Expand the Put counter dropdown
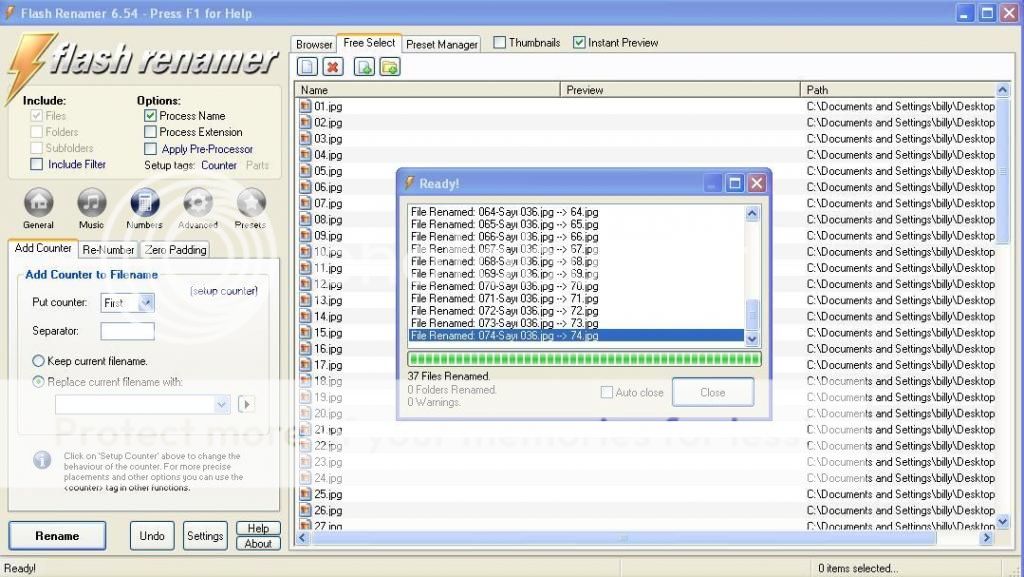 click(x=146, y=302)
